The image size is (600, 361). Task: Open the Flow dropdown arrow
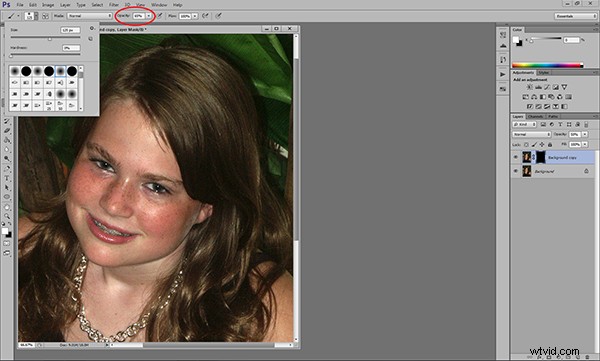pos(195,16)
